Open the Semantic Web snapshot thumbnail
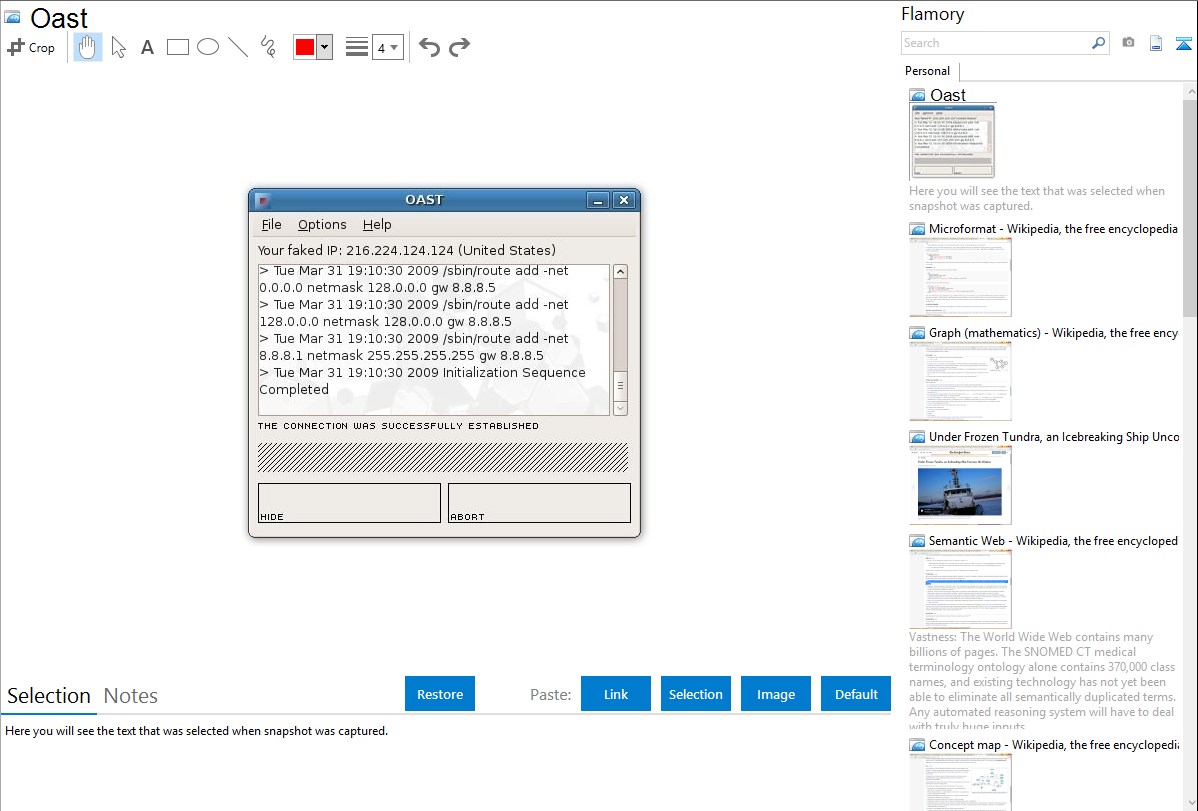The height and width of the screenshot is (811, 1198). click(x=960, y=589)
